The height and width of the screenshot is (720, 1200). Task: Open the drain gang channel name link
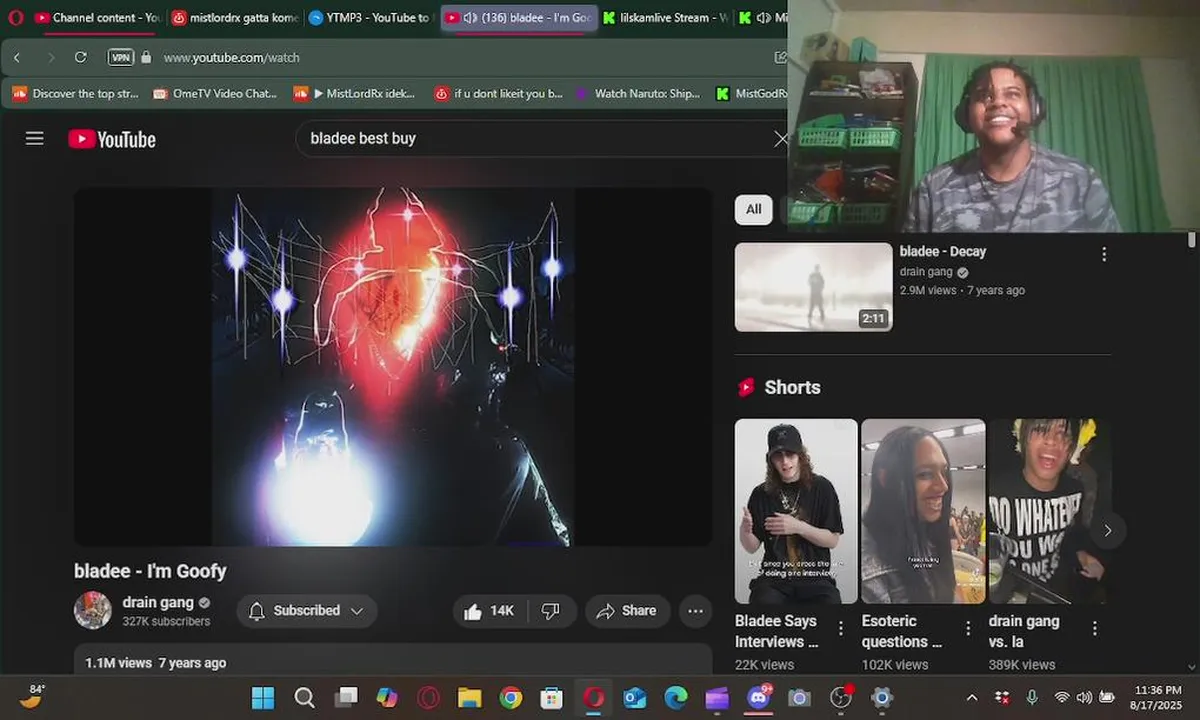click(x=158, y=602)
